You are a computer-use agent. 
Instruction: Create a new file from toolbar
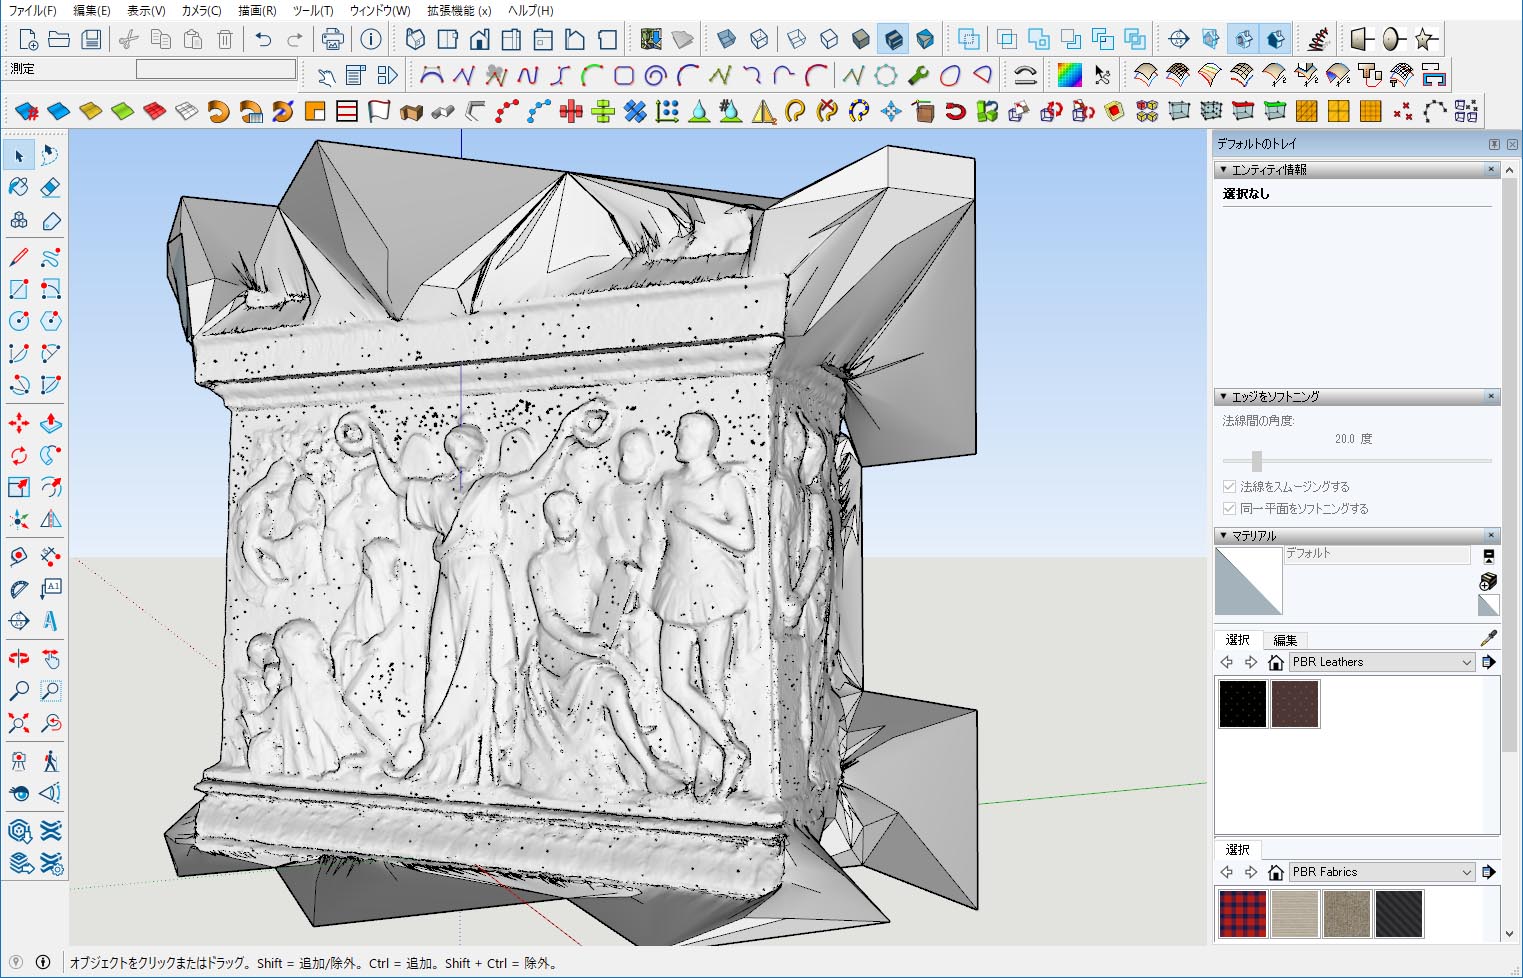tap(28, 39)
